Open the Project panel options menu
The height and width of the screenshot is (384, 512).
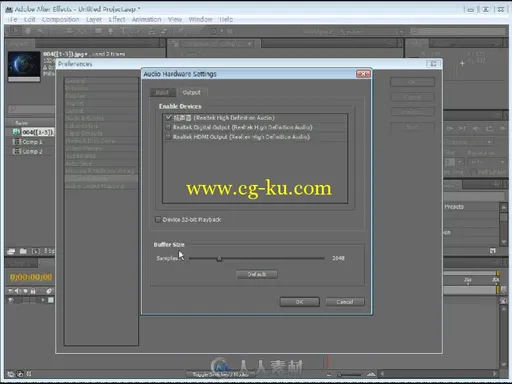[153, 43]
